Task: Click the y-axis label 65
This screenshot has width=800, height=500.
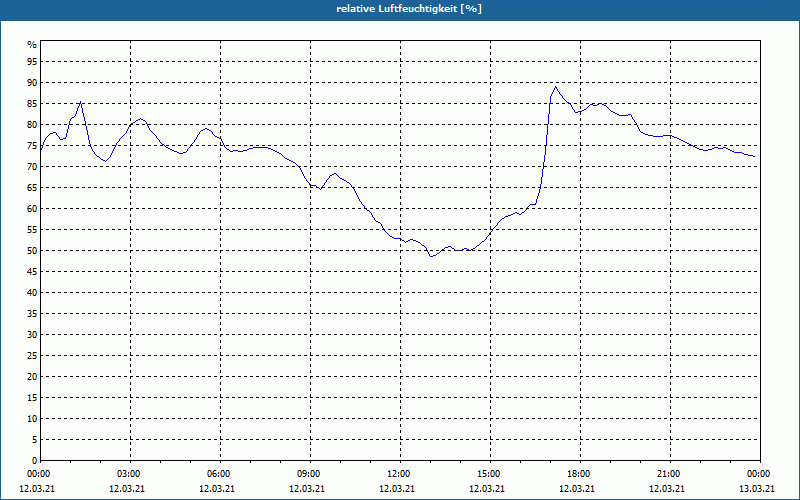Action: coord(32,188)
